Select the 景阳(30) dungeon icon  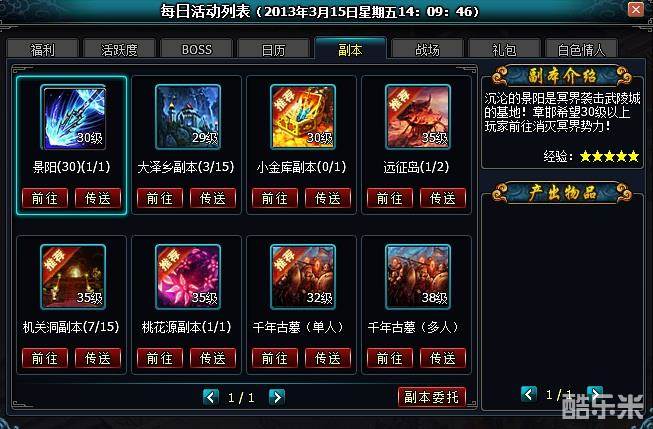(x=73, y=117)
